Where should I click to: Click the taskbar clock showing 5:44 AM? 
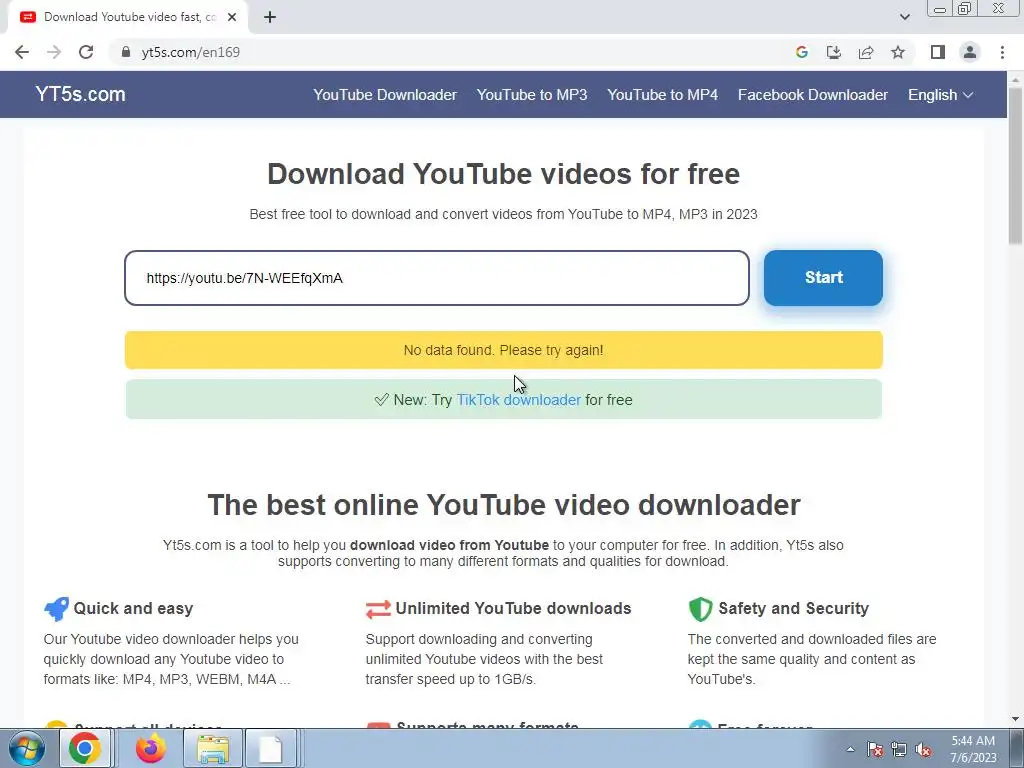pos(973,749)
